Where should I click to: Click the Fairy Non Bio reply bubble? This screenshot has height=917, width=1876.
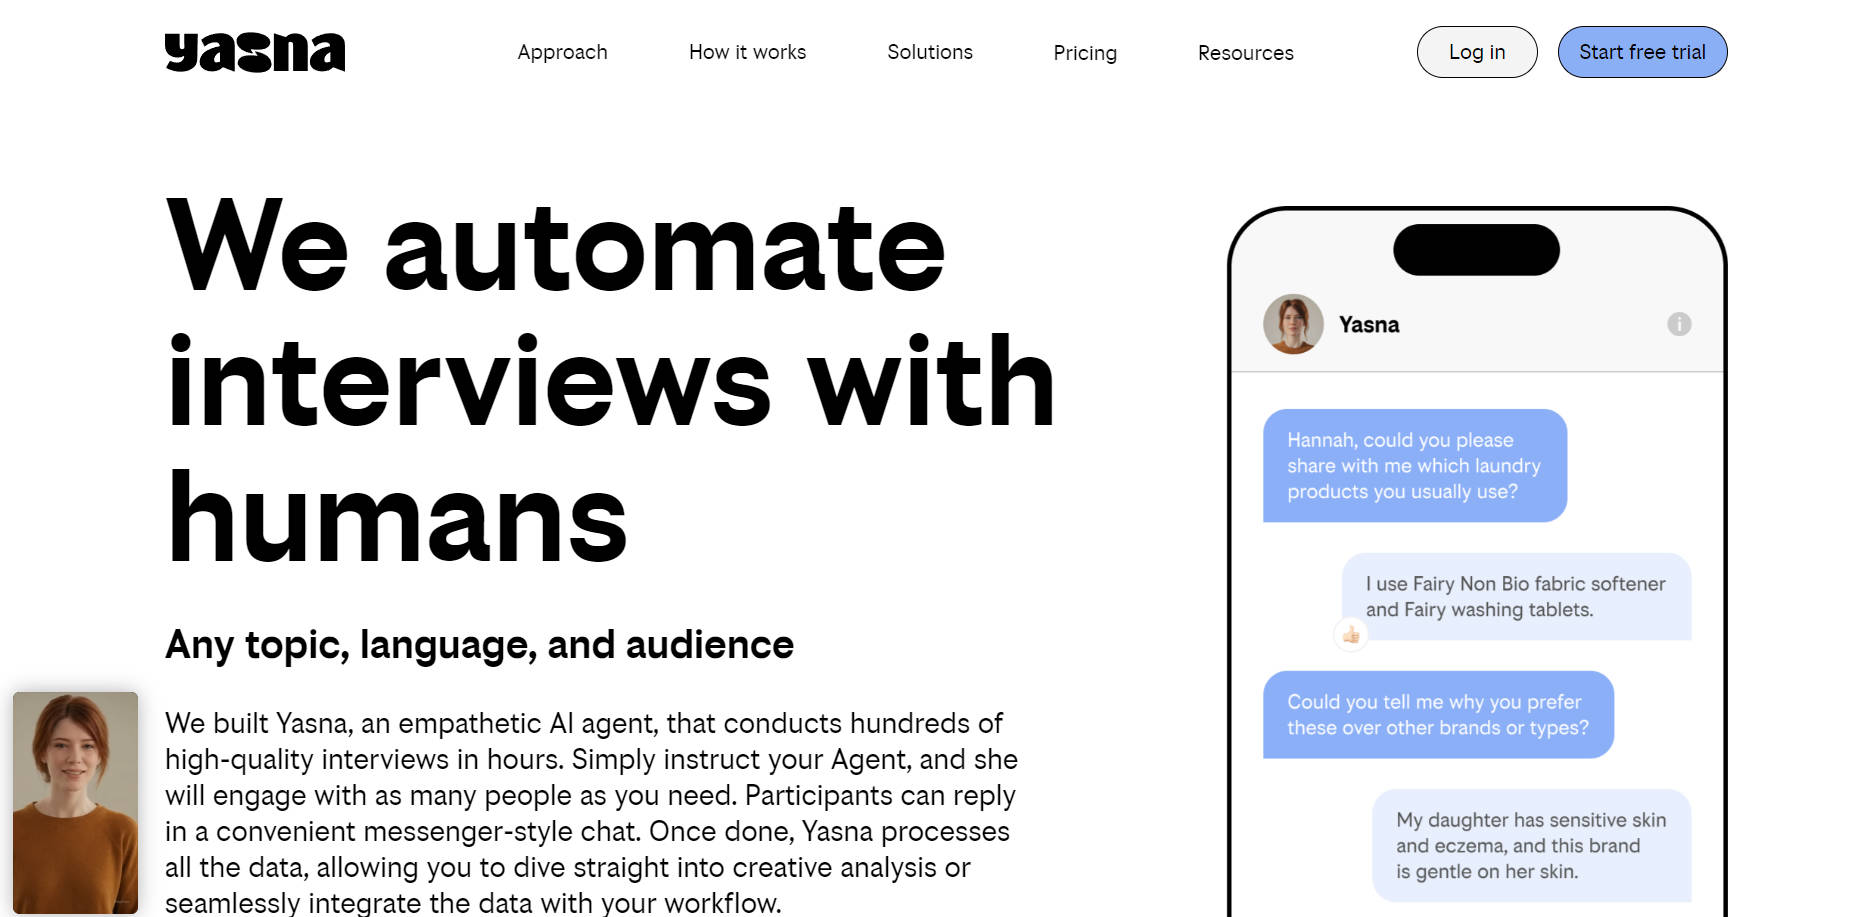[x=1515, y=597]
